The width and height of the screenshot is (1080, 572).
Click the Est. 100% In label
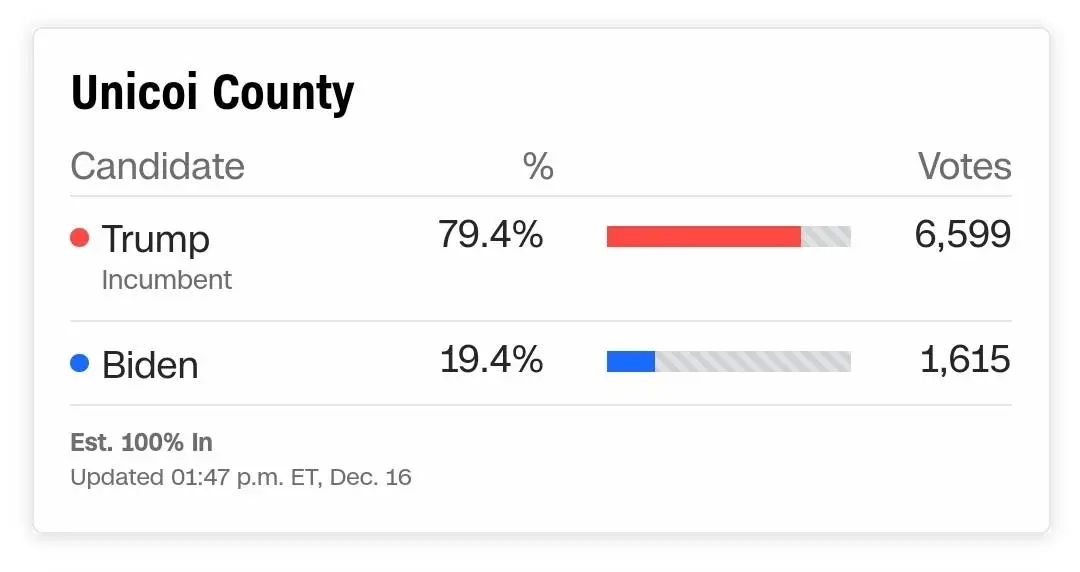click(141, 442)
